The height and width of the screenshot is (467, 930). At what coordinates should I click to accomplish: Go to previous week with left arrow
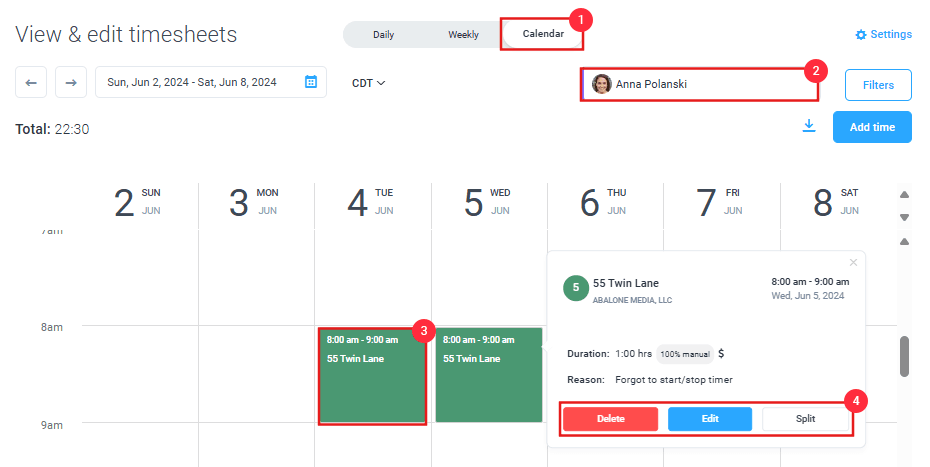(x=31, y=82)
